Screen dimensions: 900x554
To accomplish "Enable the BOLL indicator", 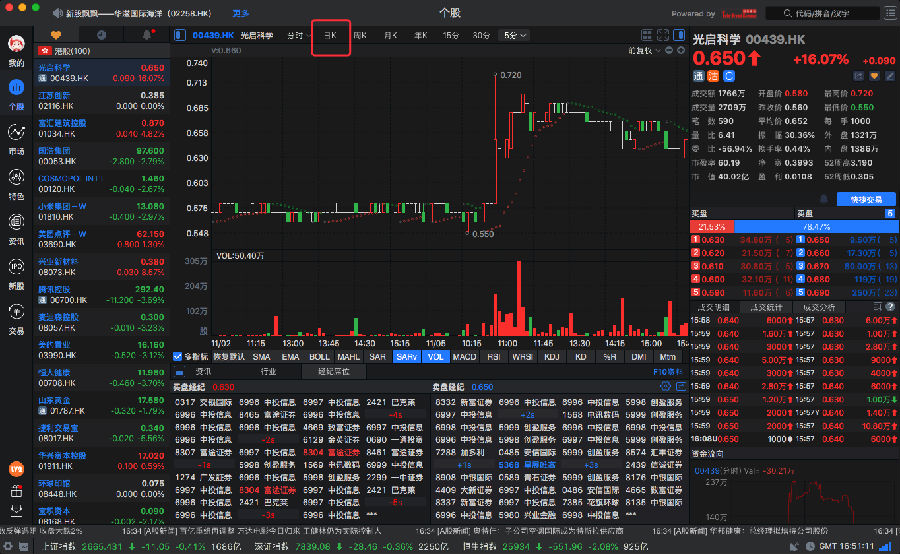I will 319,357.
